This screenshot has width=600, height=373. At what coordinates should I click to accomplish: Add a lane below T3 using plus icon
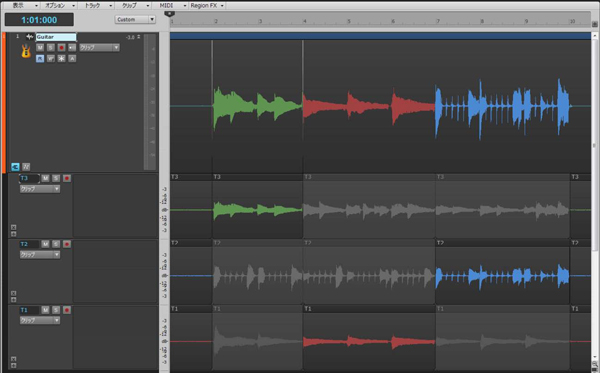[x=13, y=234]
